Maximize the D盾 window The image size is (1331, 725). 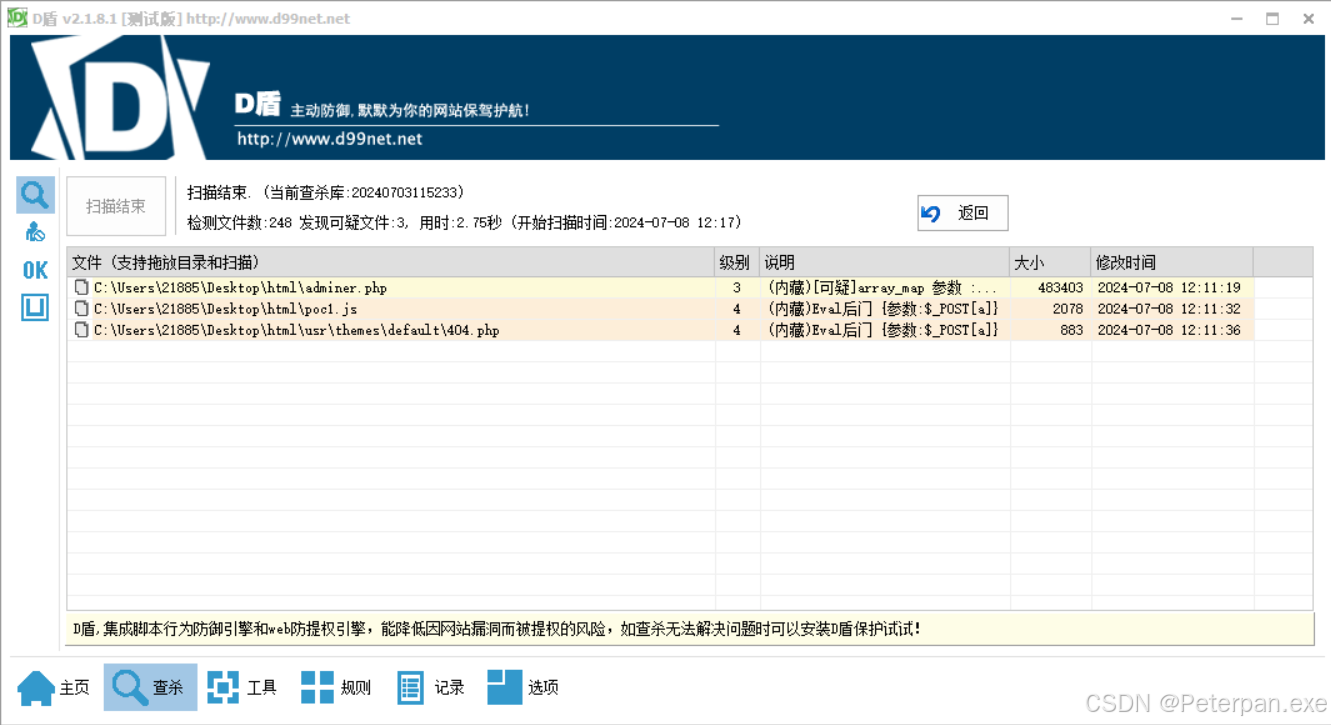(1272, 18)
